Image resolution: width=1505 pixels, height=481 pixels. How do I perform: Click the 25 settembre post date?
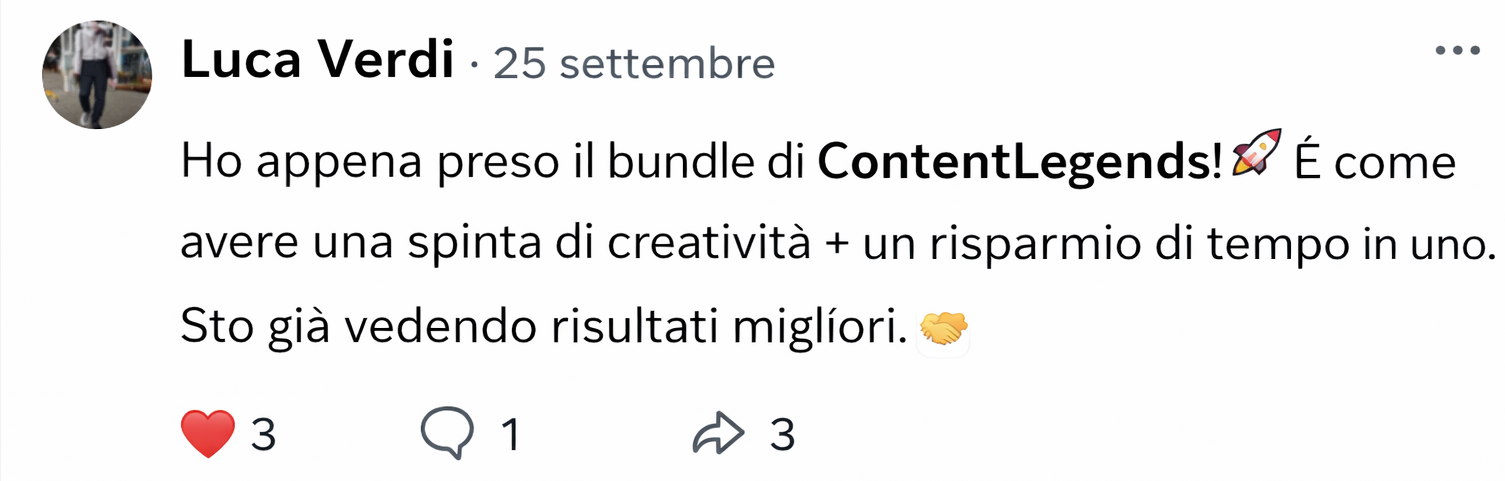point(634,65)
